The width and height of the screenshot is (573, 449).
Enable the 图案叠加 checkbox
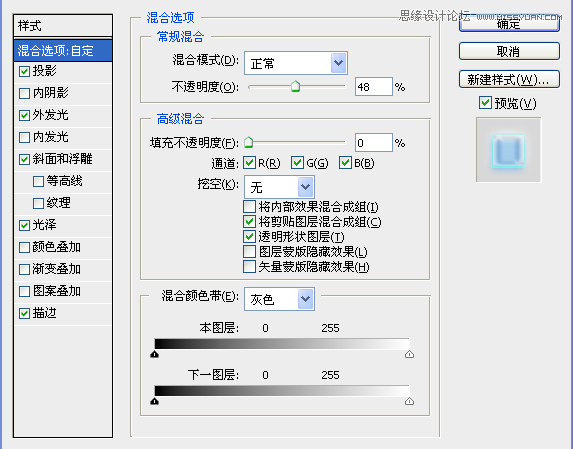(24, 291)
